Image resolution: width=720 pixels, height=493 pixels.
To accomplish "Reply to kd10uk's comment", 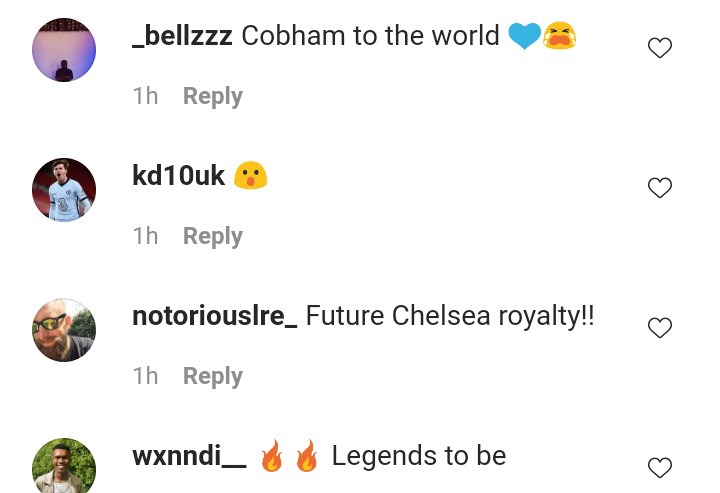I will coord(213,236).
